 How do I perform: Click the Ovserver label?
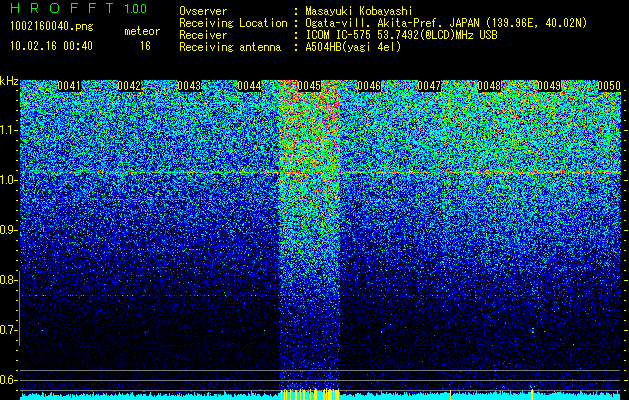pyautogui.click(x=203, y=11)
